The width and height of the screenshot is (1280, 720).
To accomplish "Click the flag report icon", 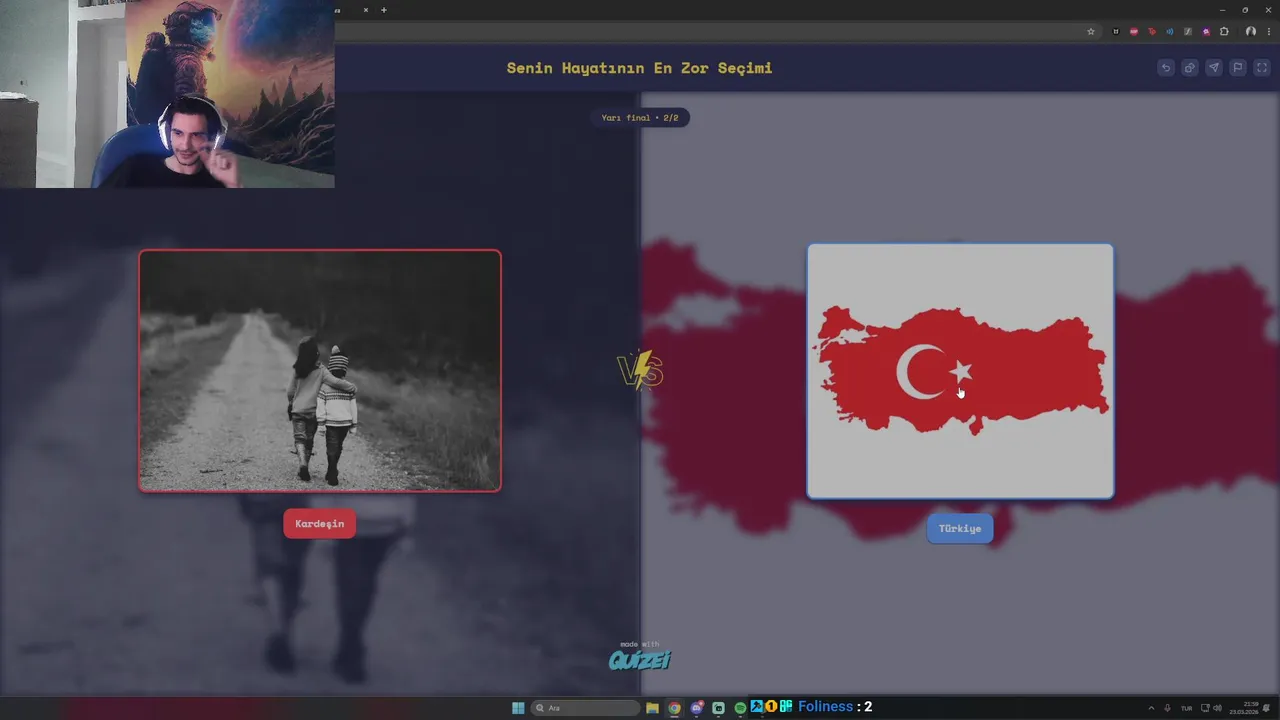I will 1238,68.
